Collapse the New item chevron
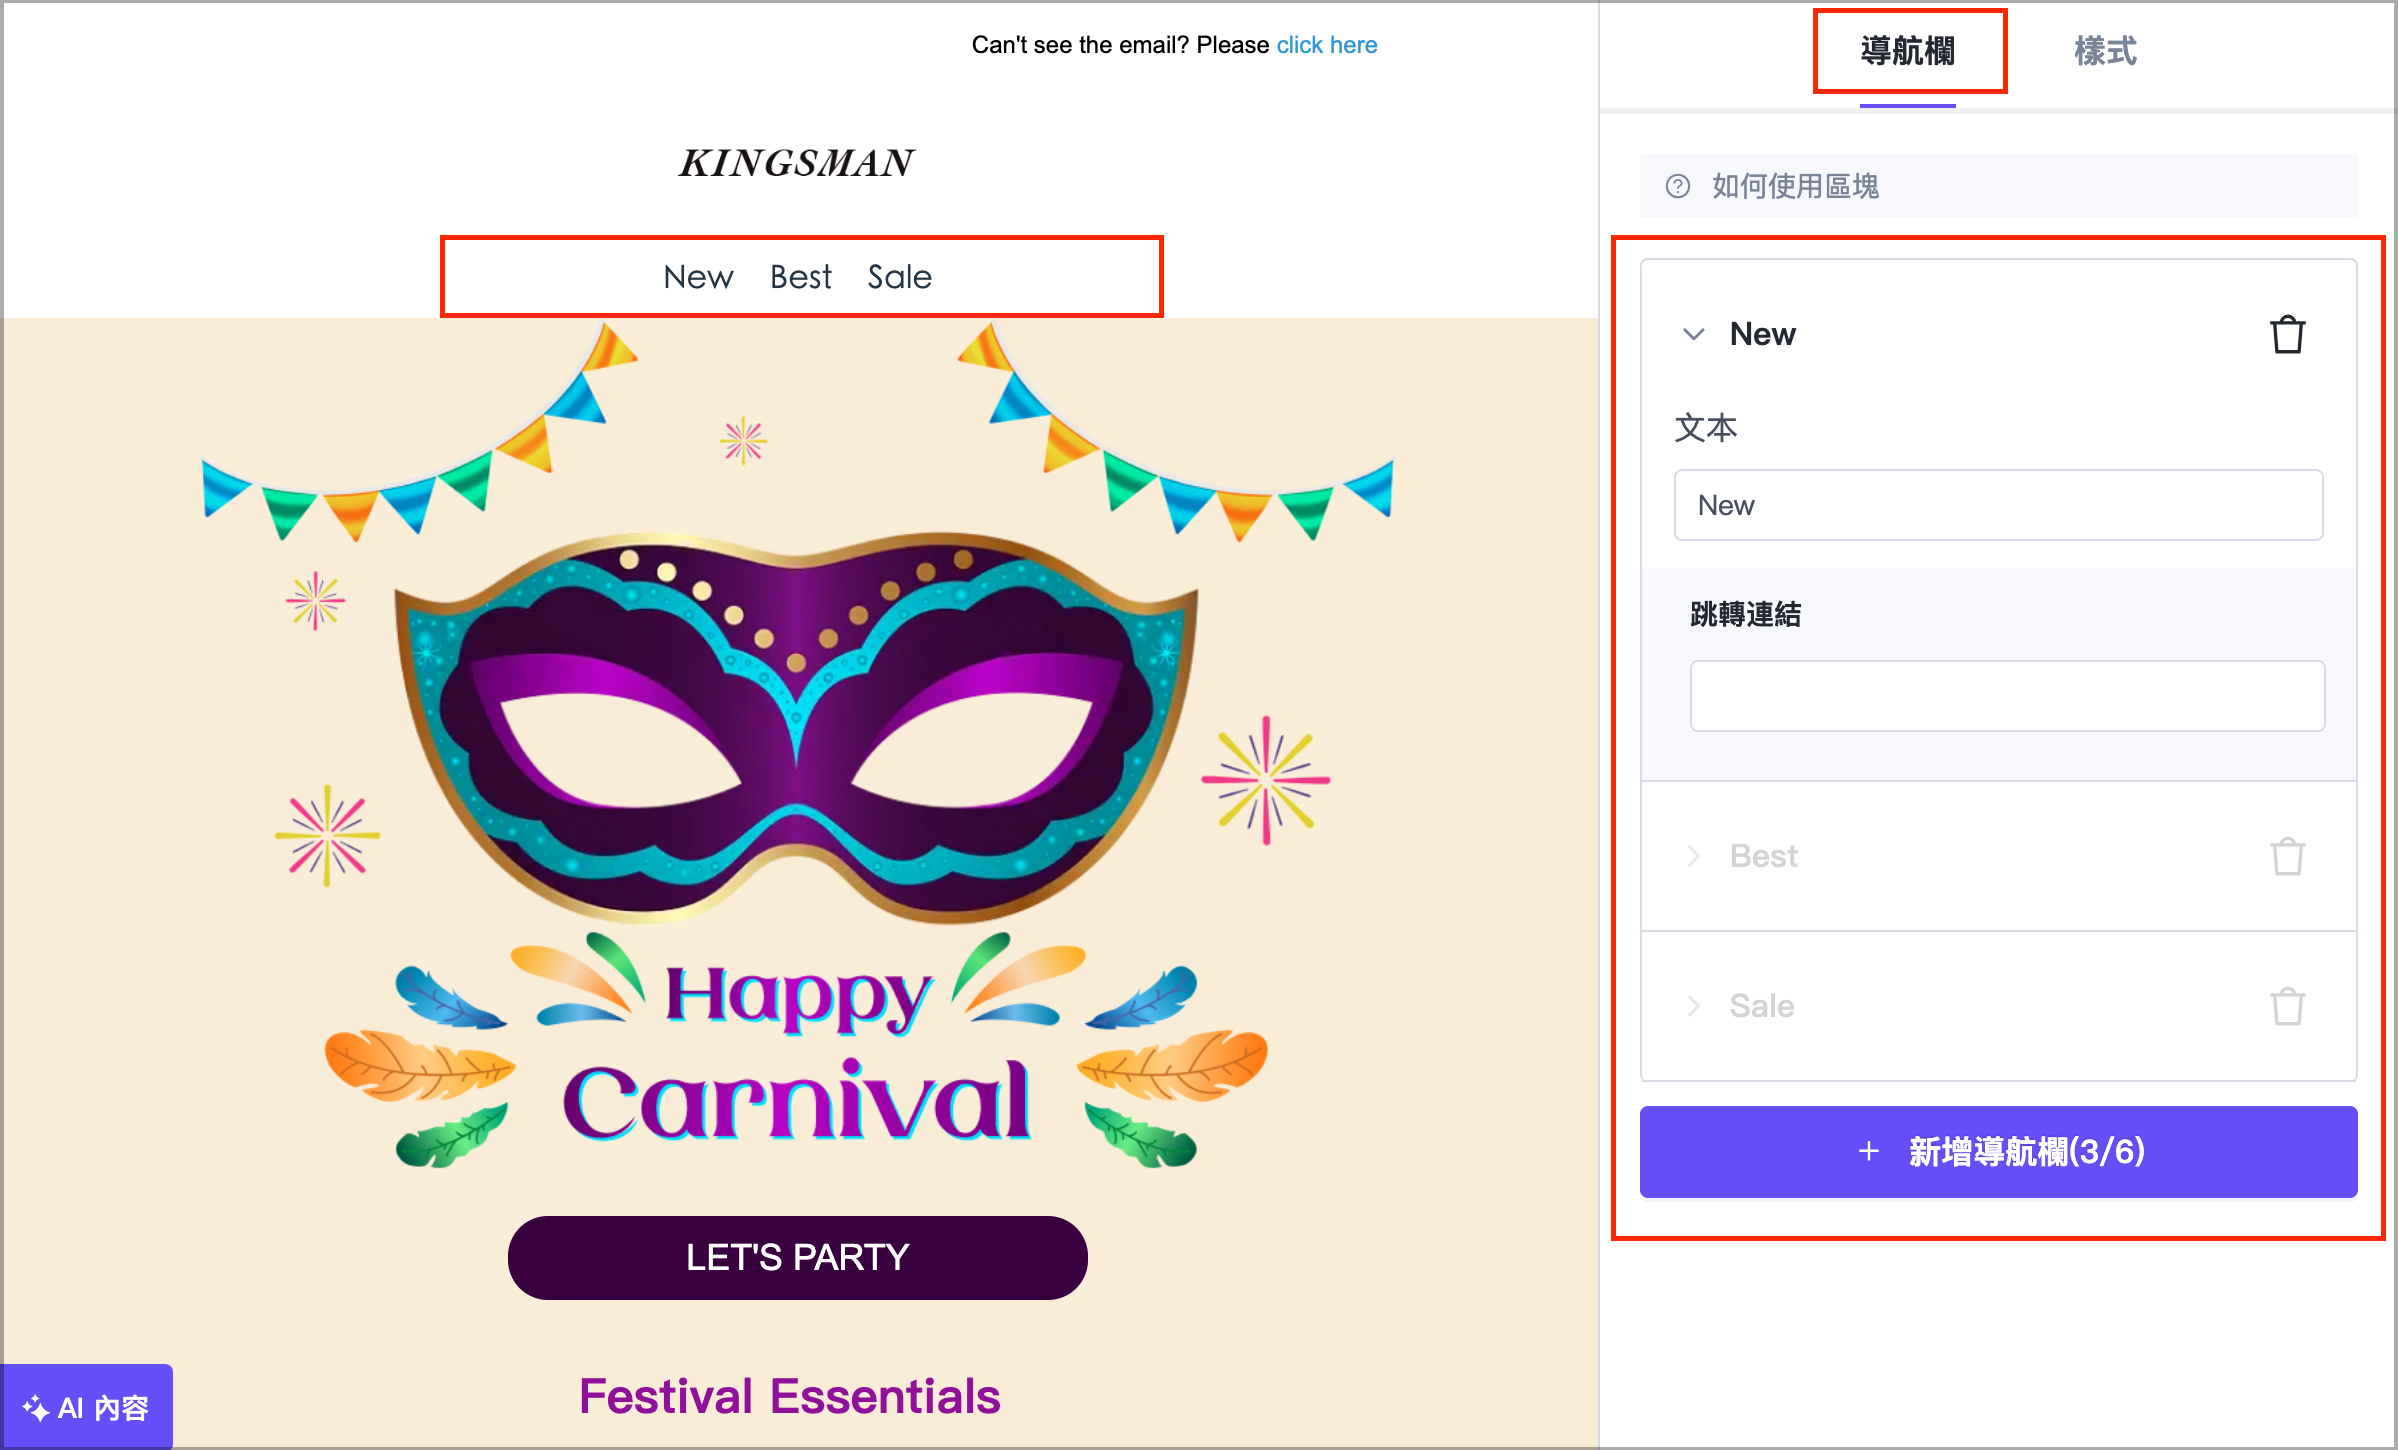This screenshot has width=2398, height=1450. [x=1693, y=334]
